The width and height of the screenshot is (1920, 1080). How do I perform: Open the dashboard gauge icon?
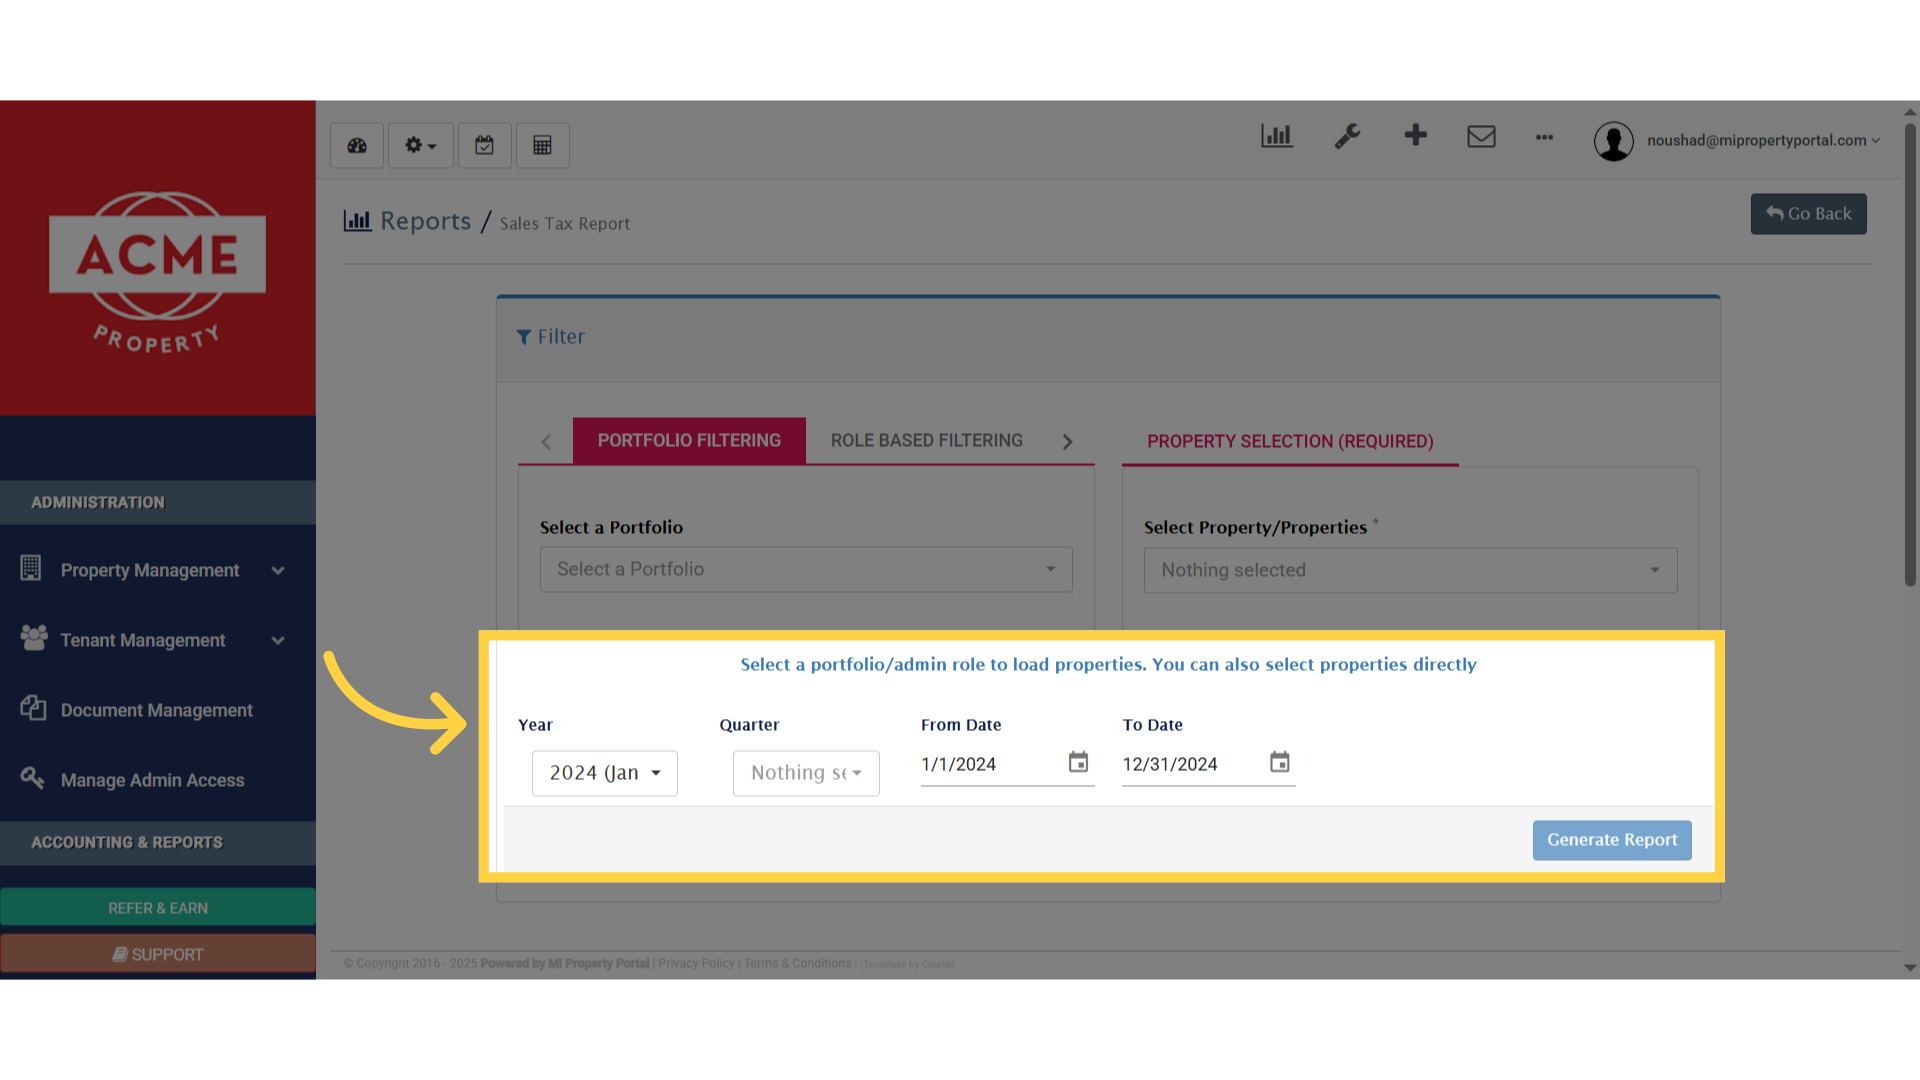pos(357,146)
